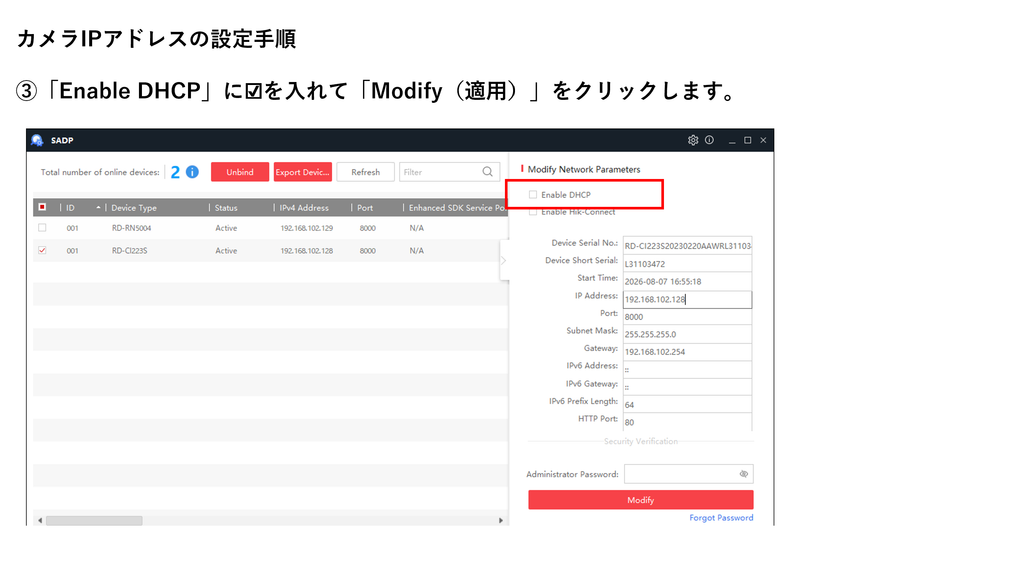Sort by Enhanced SDK Service Port column
Viewport: 1024px width, 572px height.
[456, 208]
